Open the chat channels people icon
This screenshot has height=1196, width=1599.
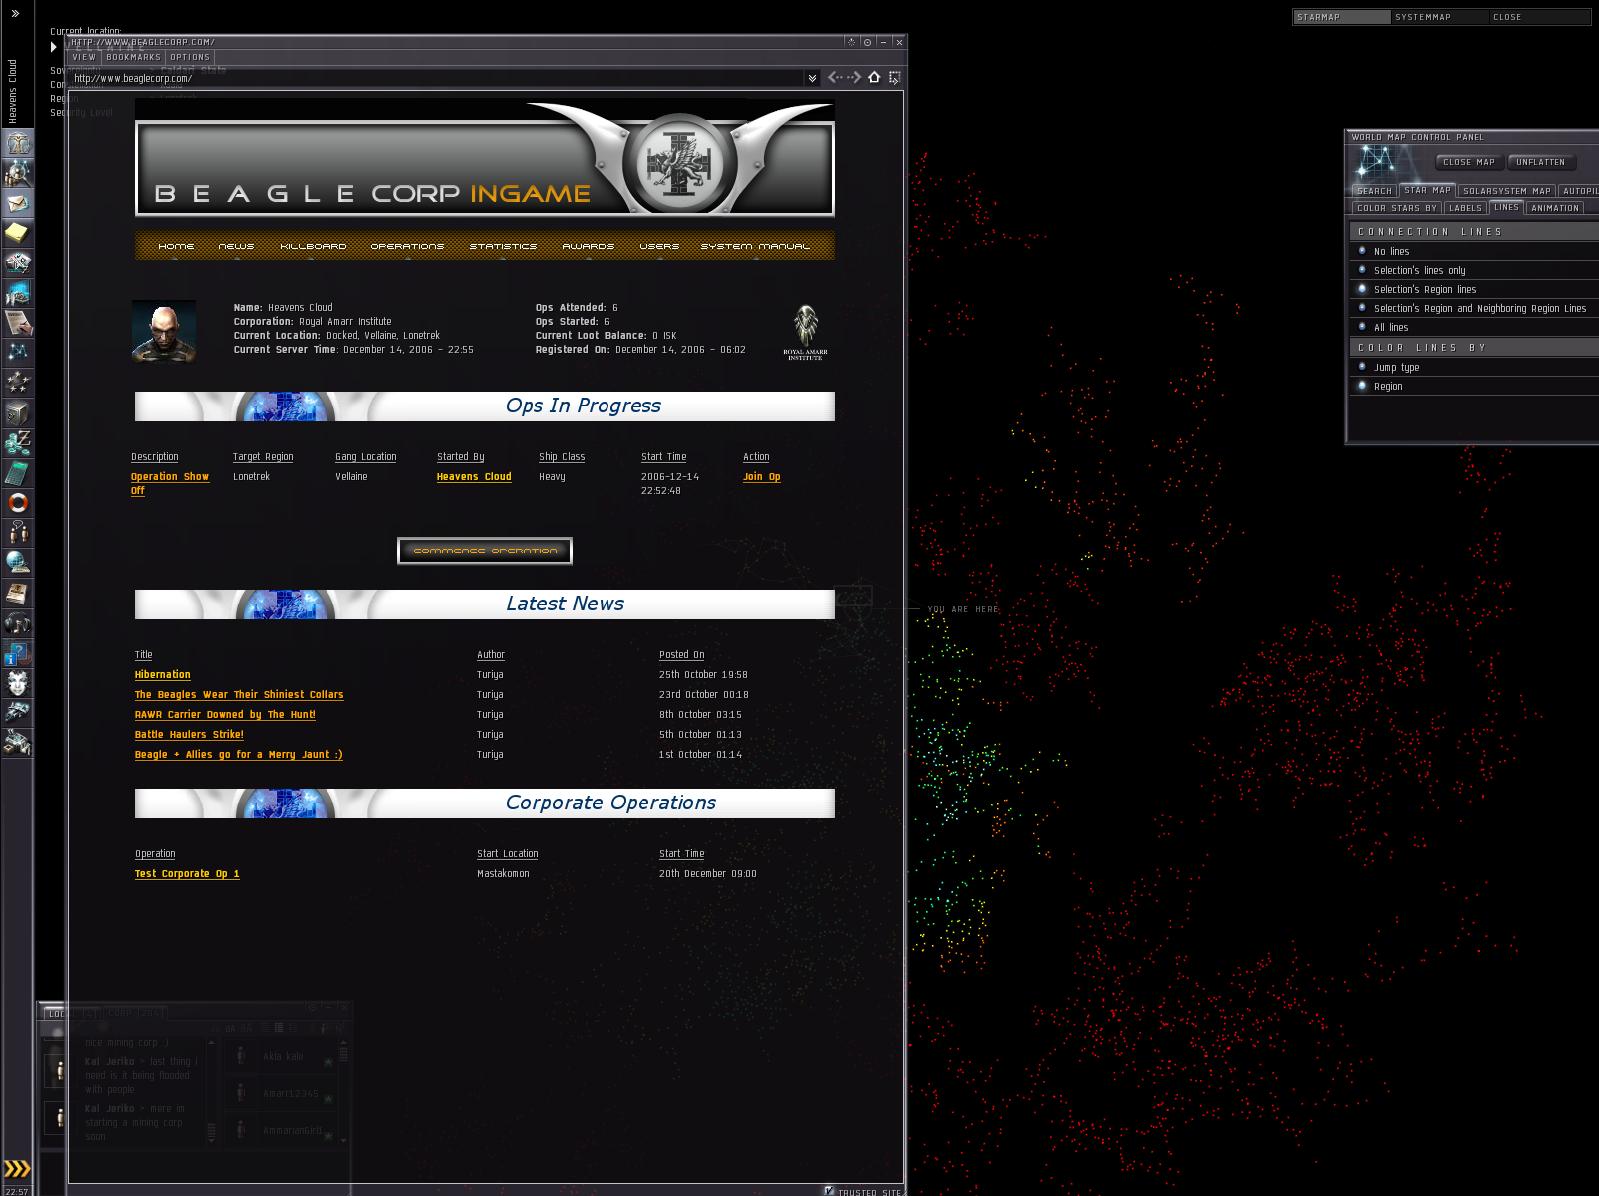tap(18, 533)
